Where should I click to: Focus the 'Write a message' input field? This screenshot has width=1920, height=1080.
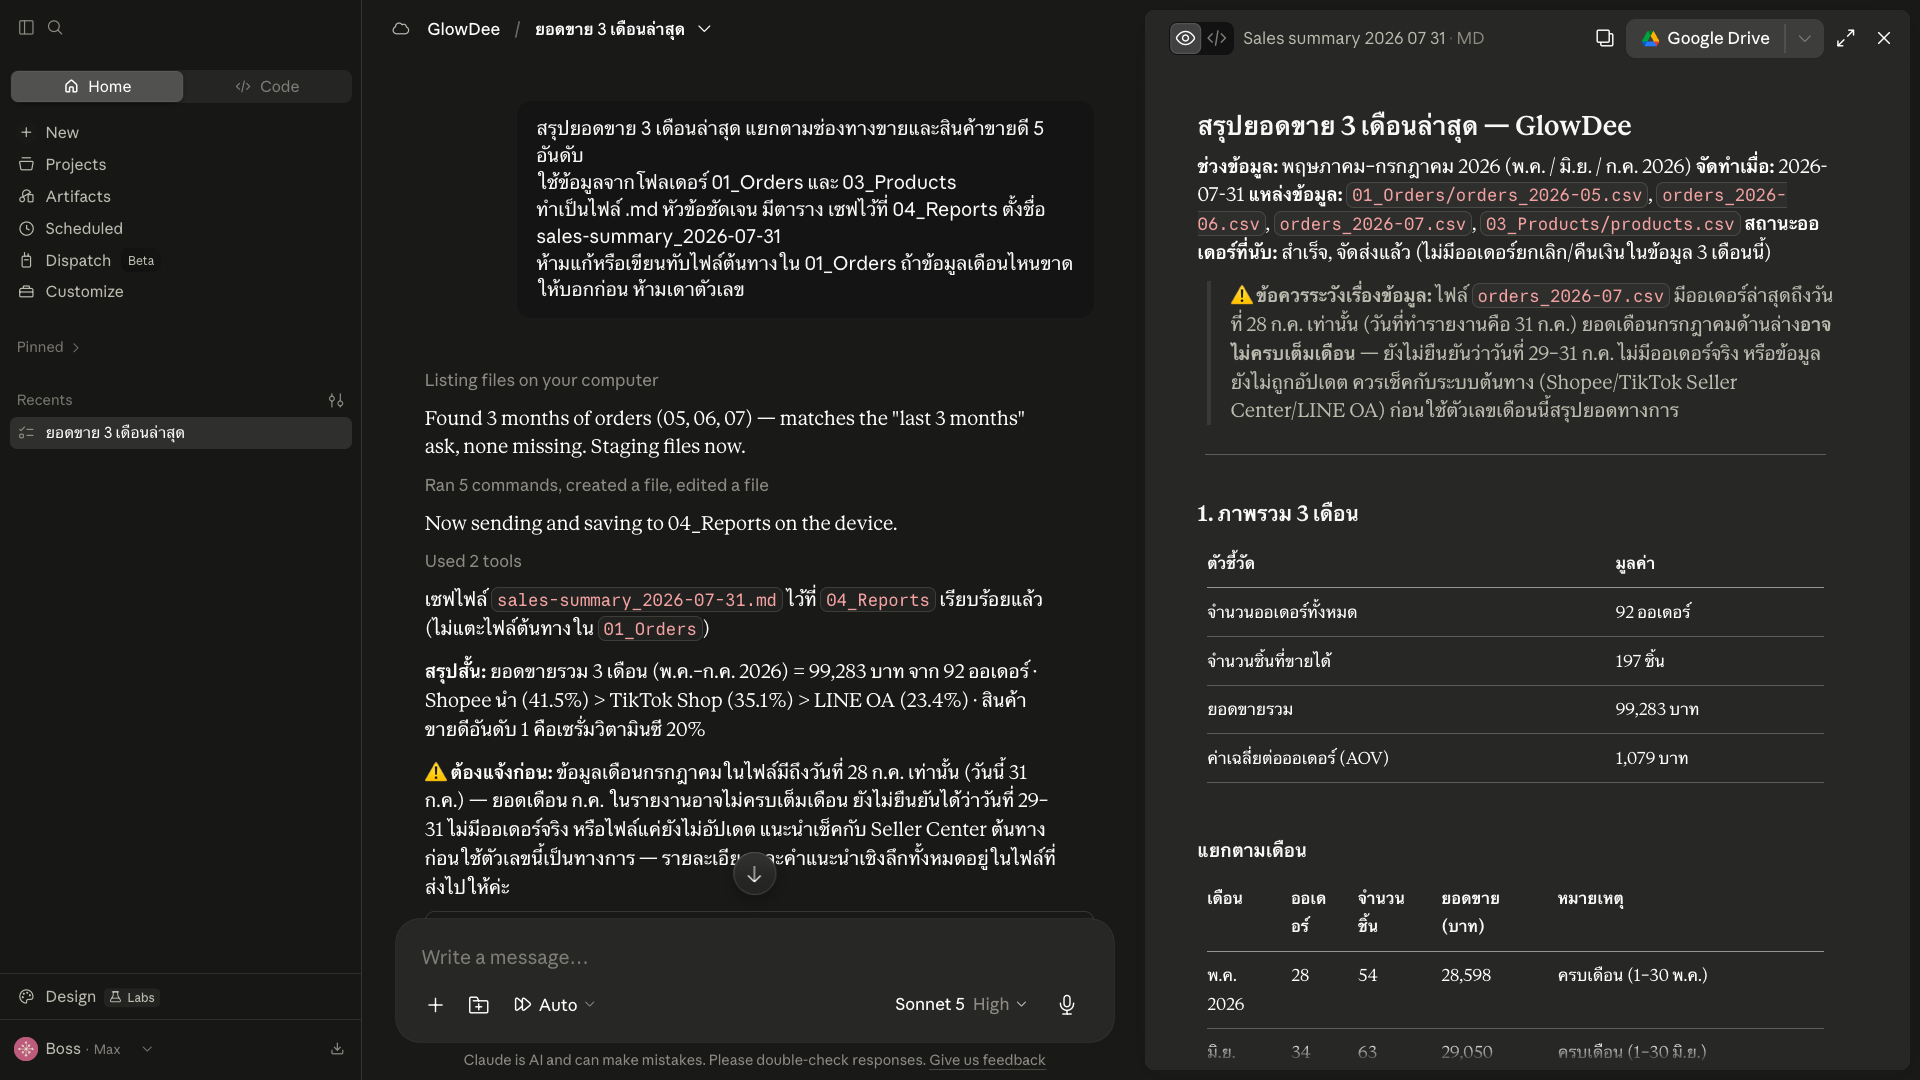coord(754,957)
